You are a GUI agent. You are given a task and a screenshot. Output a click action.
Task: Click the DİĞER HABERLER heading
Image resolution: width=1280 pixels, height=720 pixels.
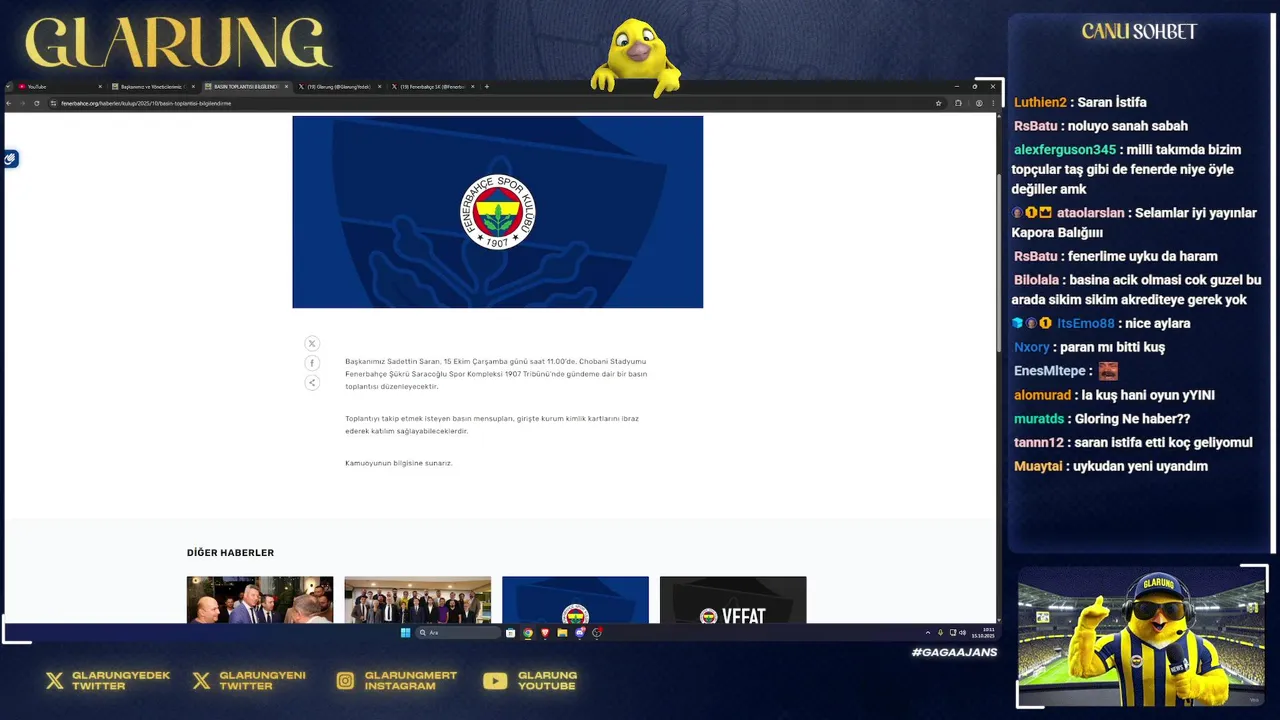pyautogui.click(x=230, y=553)
